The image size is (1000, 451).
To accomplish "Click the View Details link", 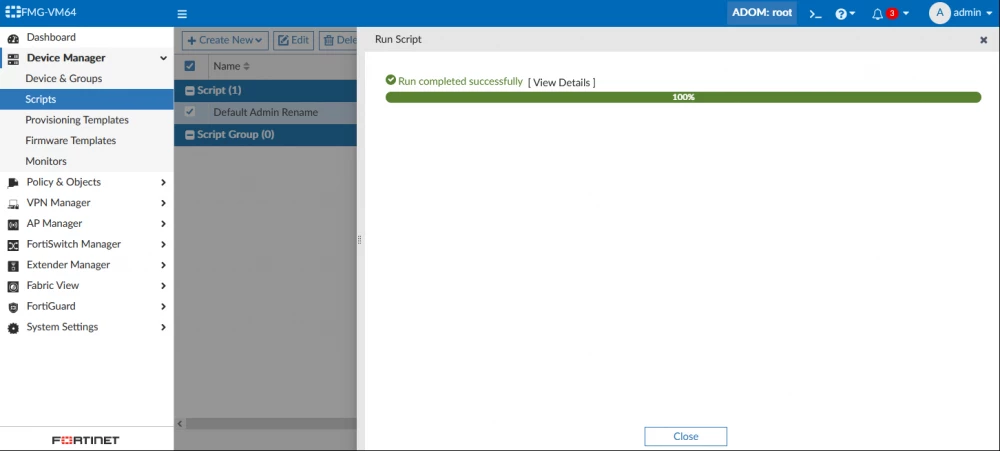I will 561,82.
